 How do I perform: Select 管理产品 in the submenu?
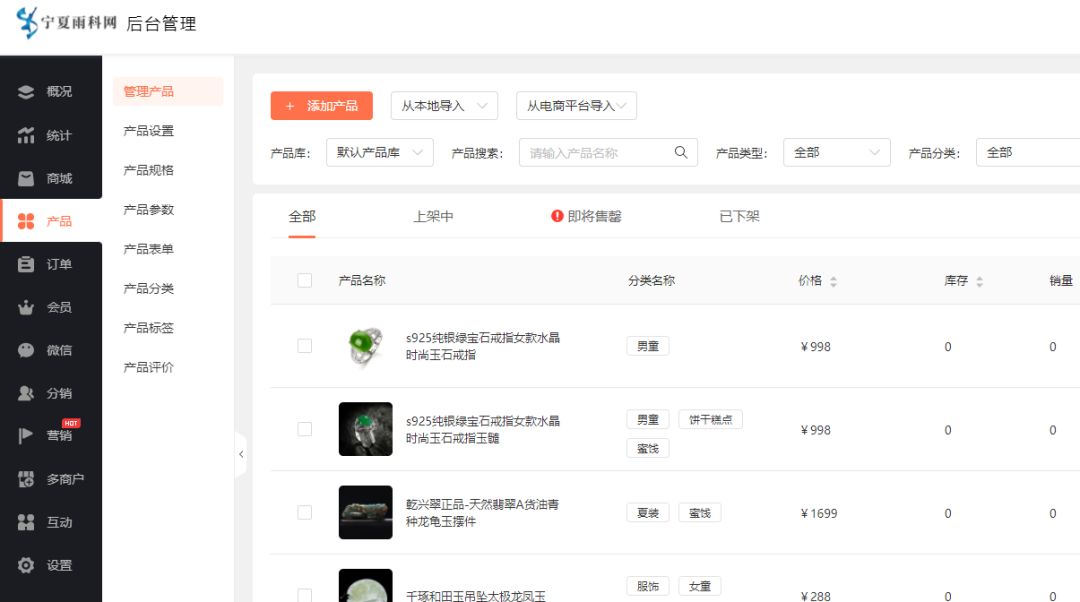(168, 91)
